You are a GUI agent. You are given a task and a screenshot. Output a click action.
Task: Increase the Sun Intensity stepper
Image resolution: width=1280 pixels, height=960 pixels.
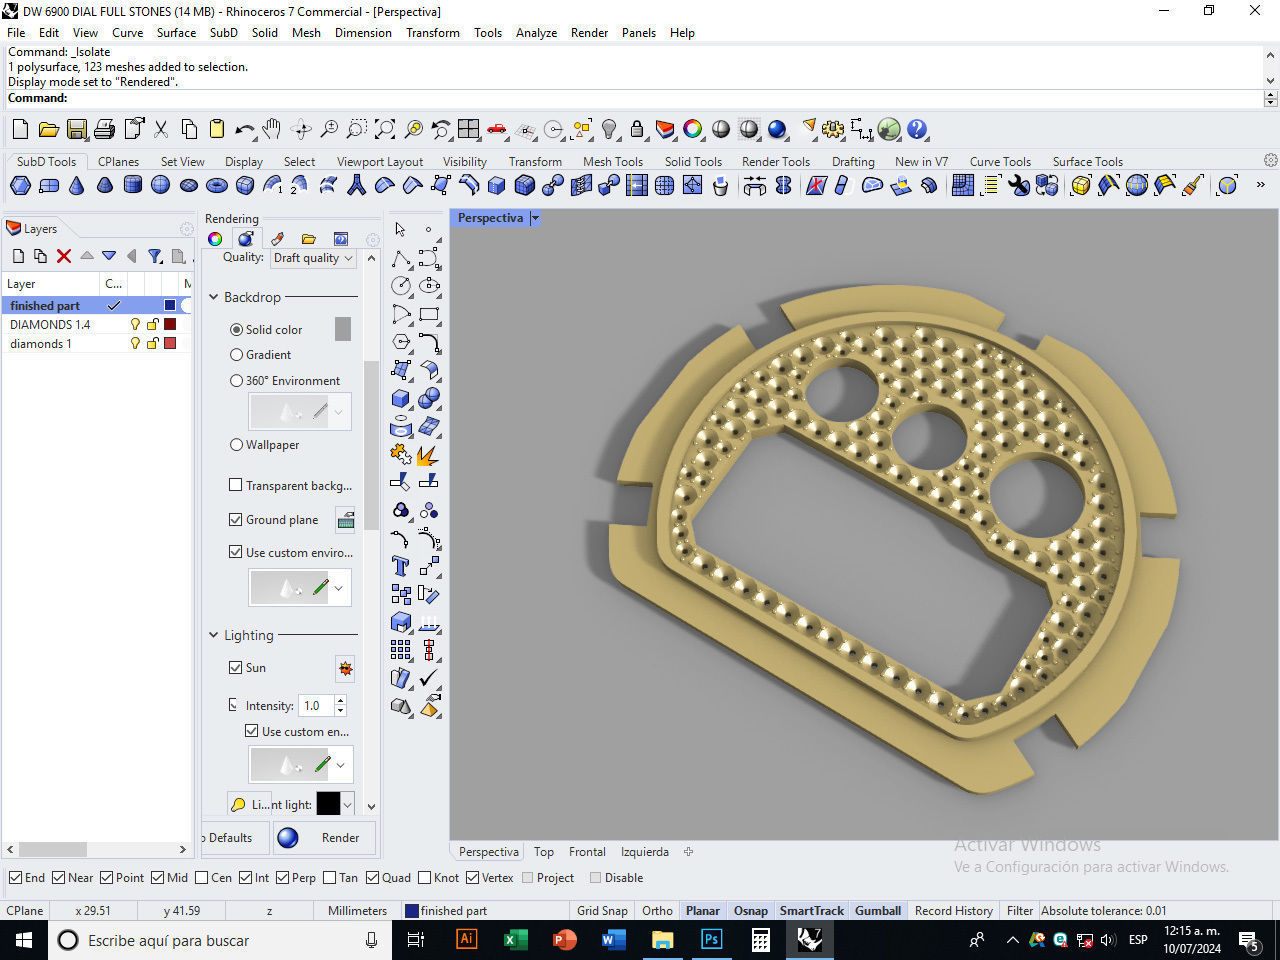coord(341,700)
